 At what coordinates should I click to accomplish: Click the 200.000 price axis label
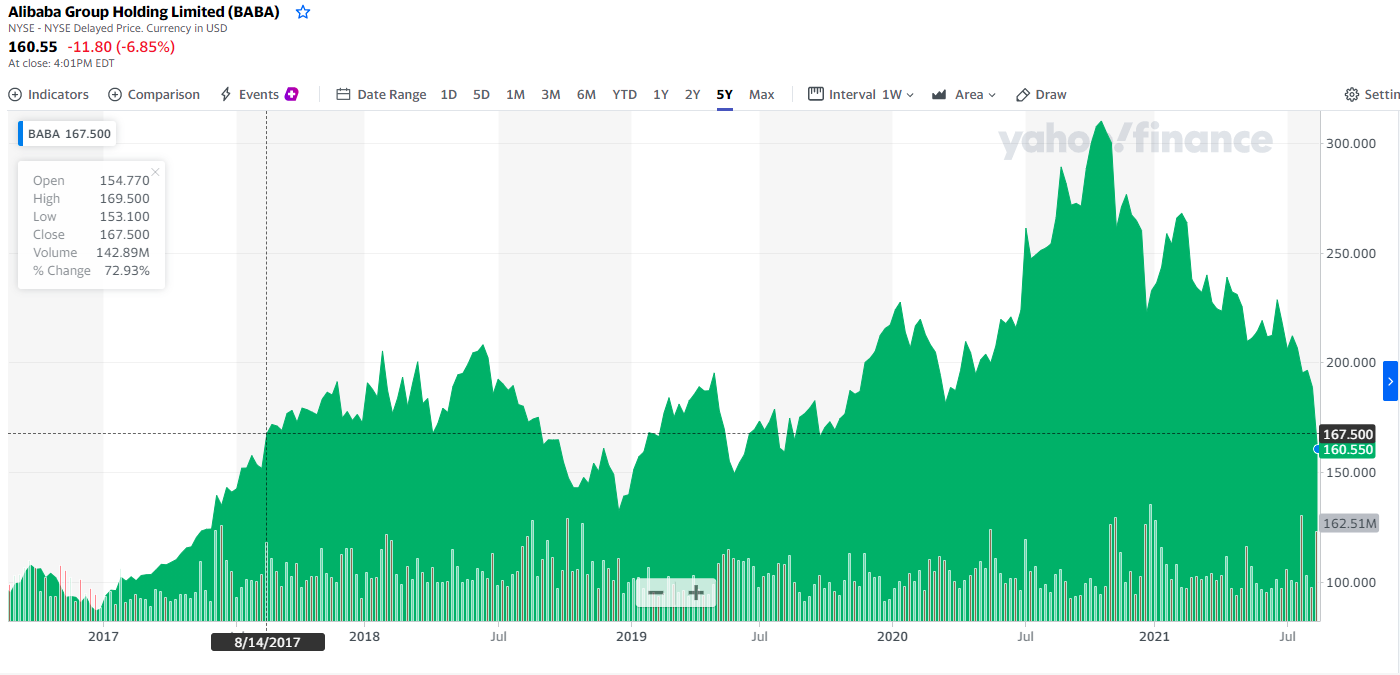(1352, 362)
